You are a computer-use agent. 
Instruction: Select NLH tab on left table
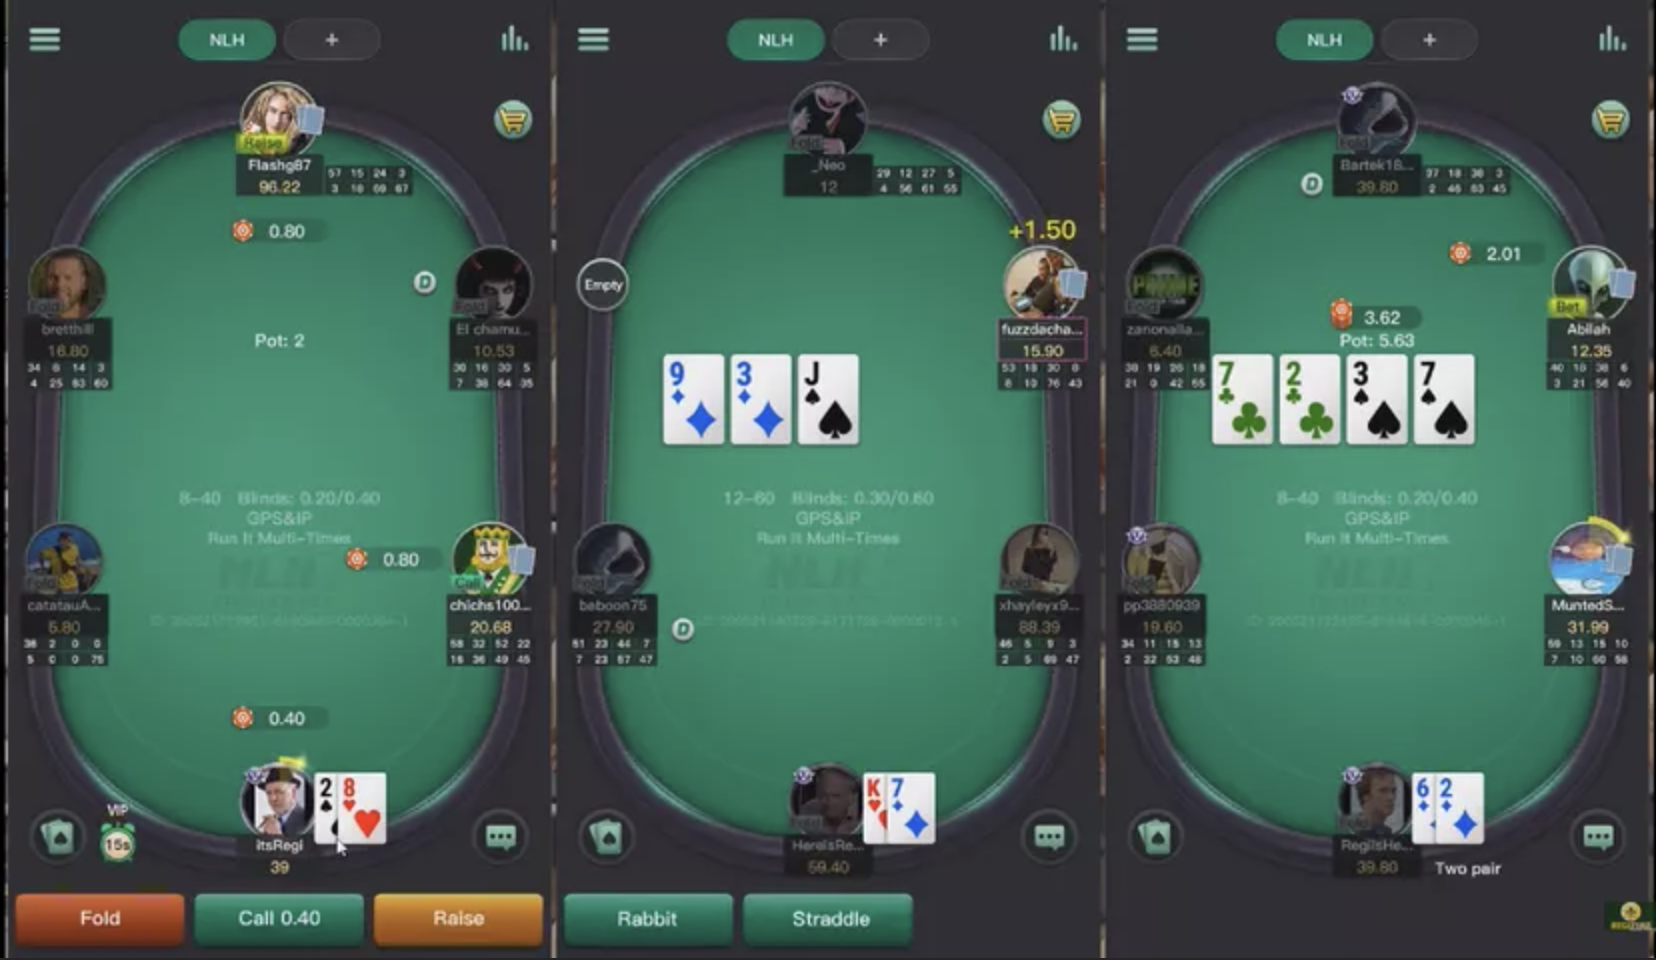coord(227,40)
